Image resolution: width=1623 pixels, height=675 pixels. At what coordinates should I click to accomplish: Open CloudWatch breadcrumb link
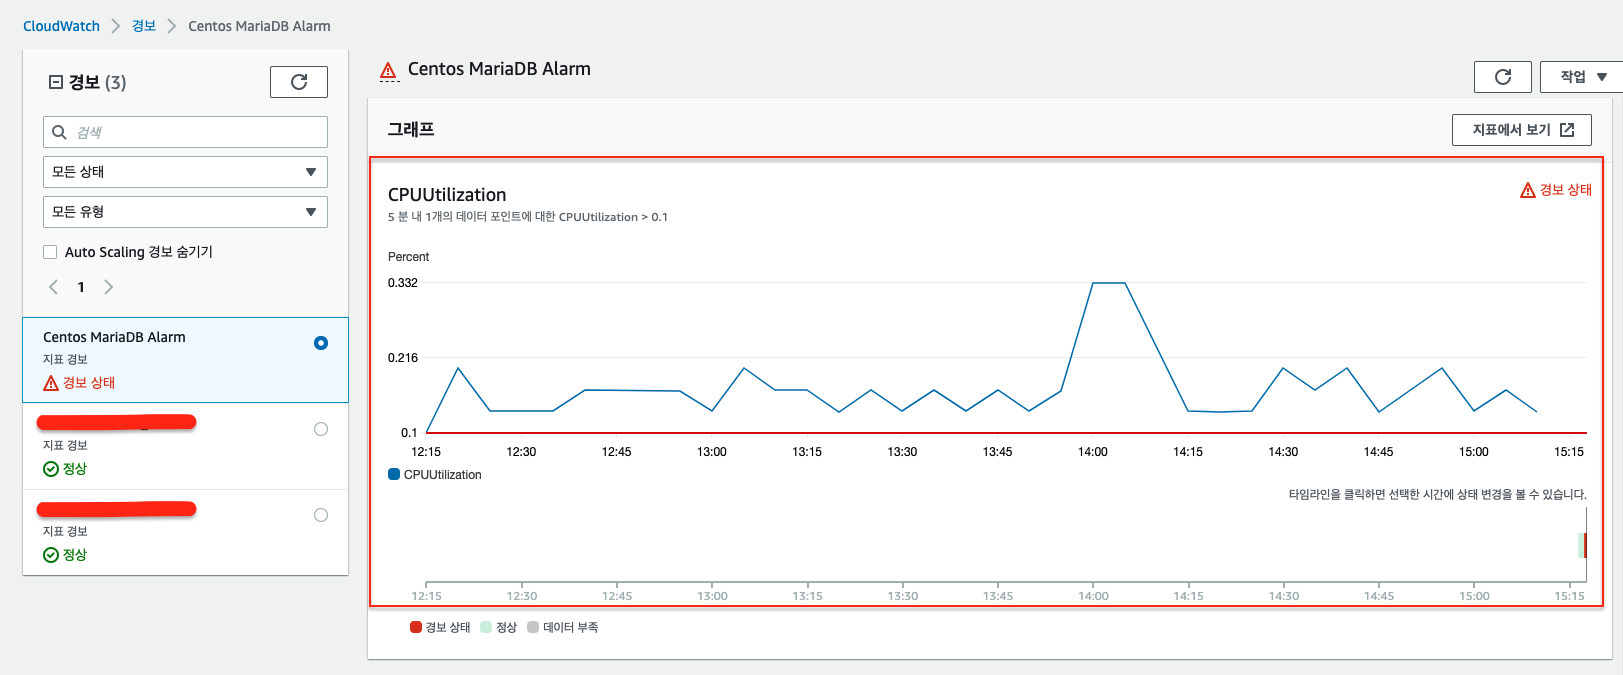point(61,26)
